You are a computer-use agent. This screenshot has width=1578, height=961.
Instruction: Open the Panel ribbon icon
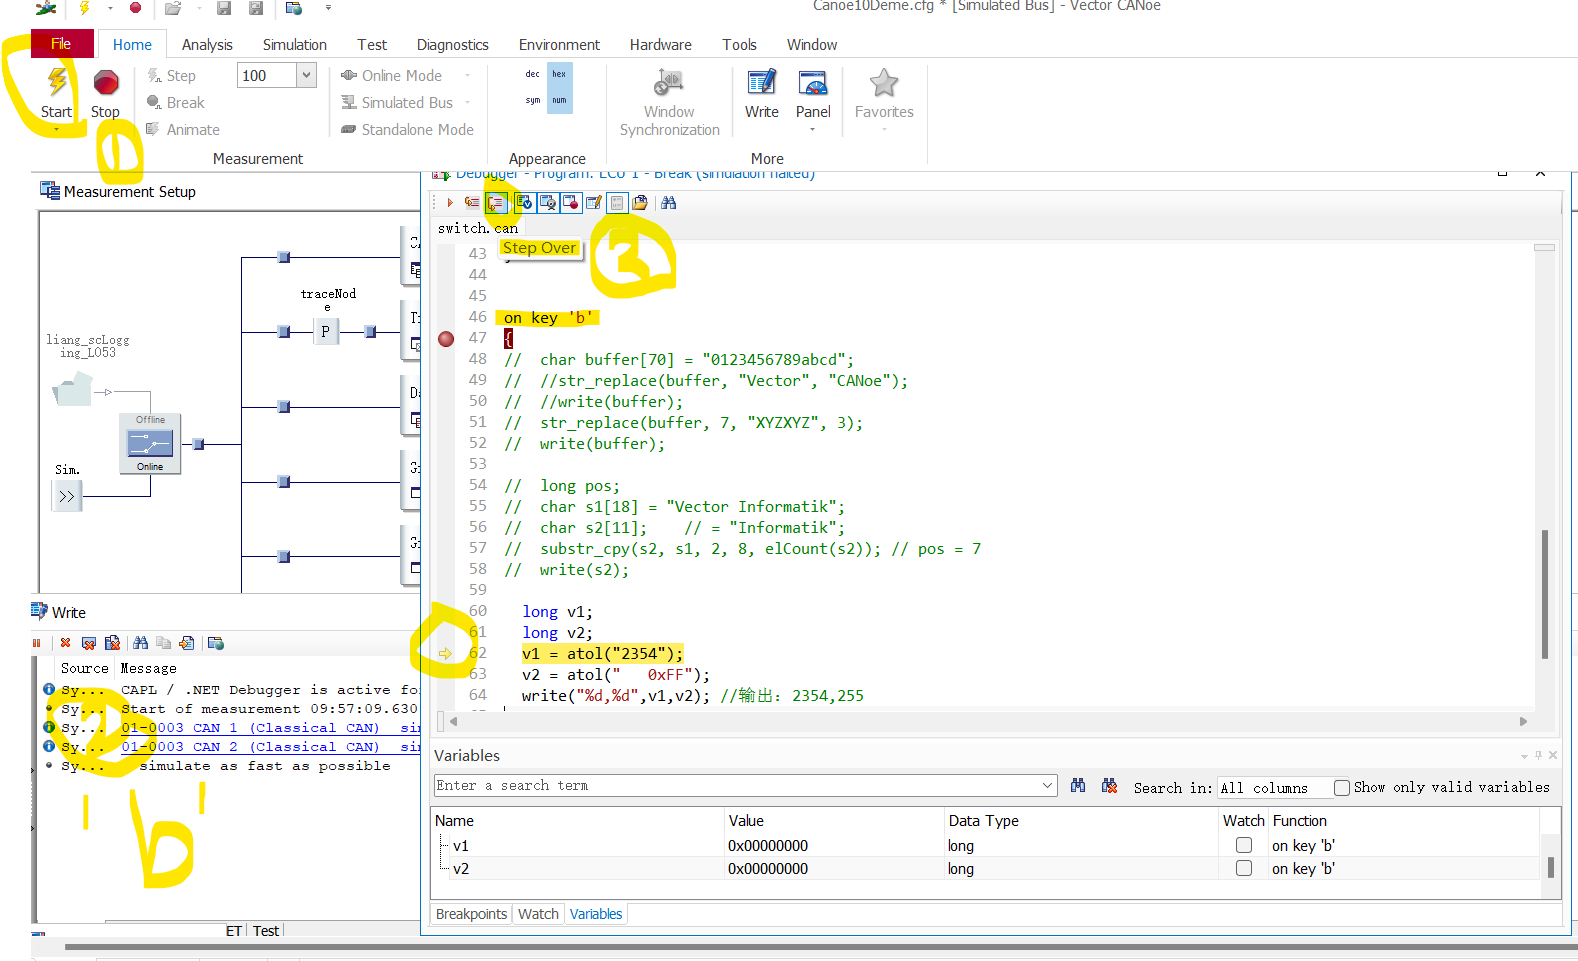(813, 83)
